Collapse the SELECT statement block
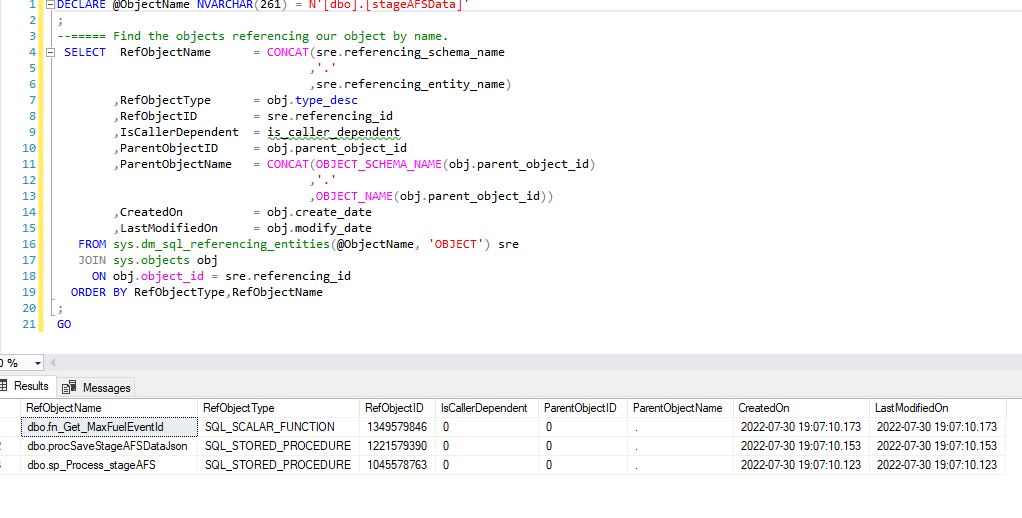1022x518 pixels. pos(50,52)
